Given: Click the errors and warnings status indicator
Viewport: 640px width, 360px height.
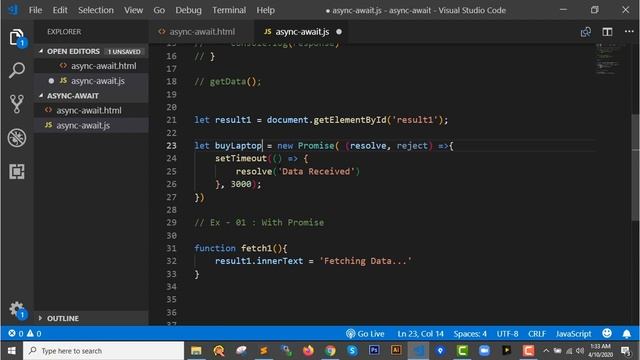Looking at the screenshot, I should pos(25,333).
